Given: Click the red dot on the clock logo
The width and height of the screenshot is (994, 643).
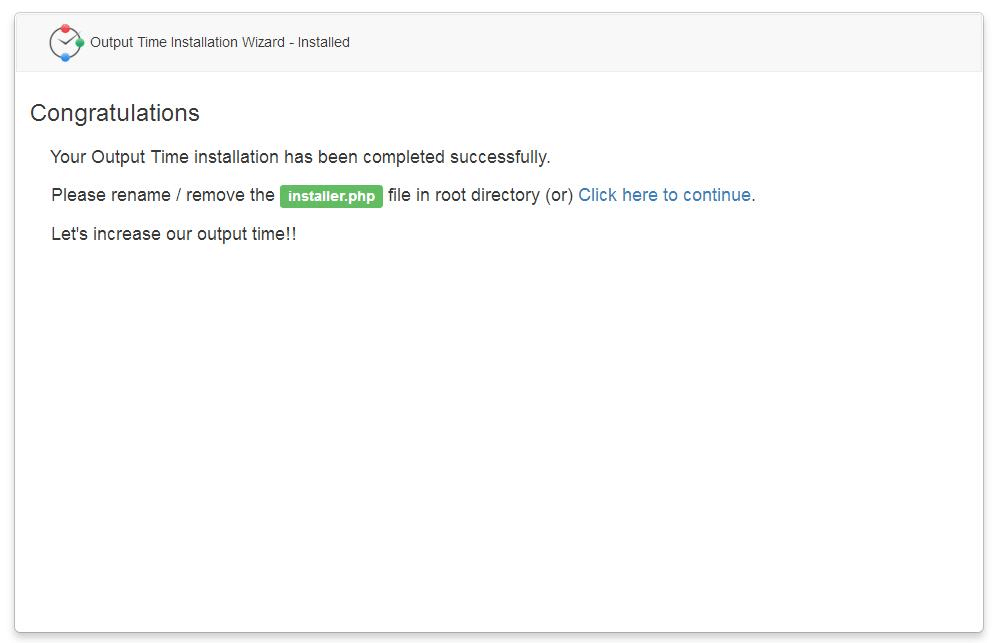Looking at the screenshot, I should click(x=65, y=29).
